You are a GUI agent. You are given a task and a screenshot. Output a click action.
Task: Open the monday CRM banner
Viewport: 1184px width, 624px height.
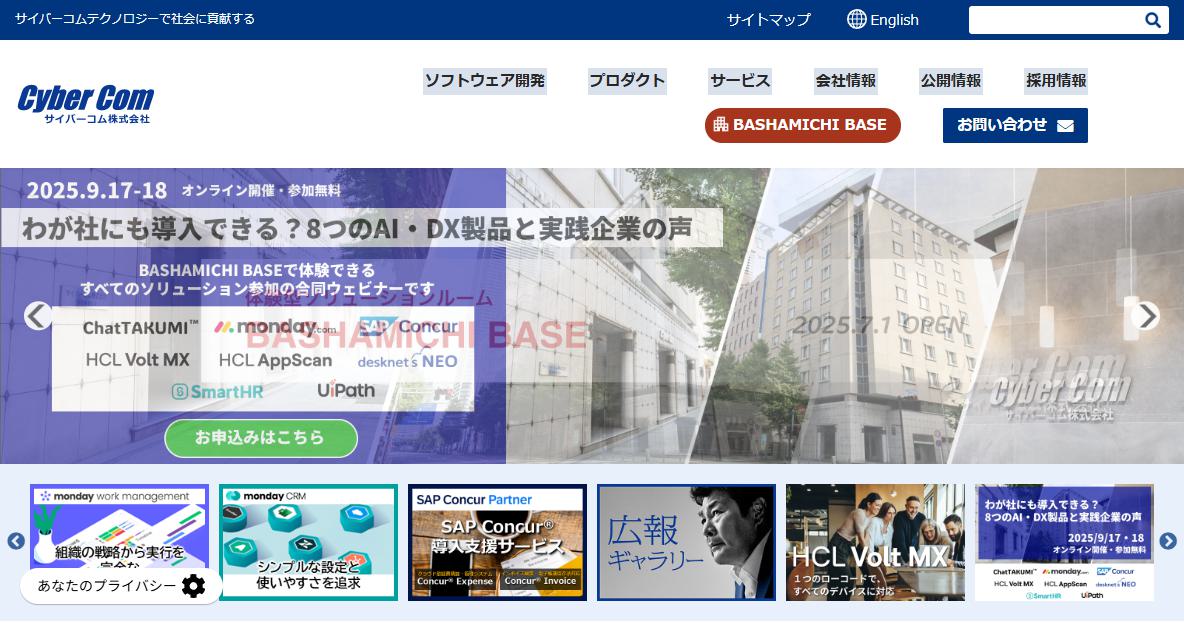click(x=308, y=542)
